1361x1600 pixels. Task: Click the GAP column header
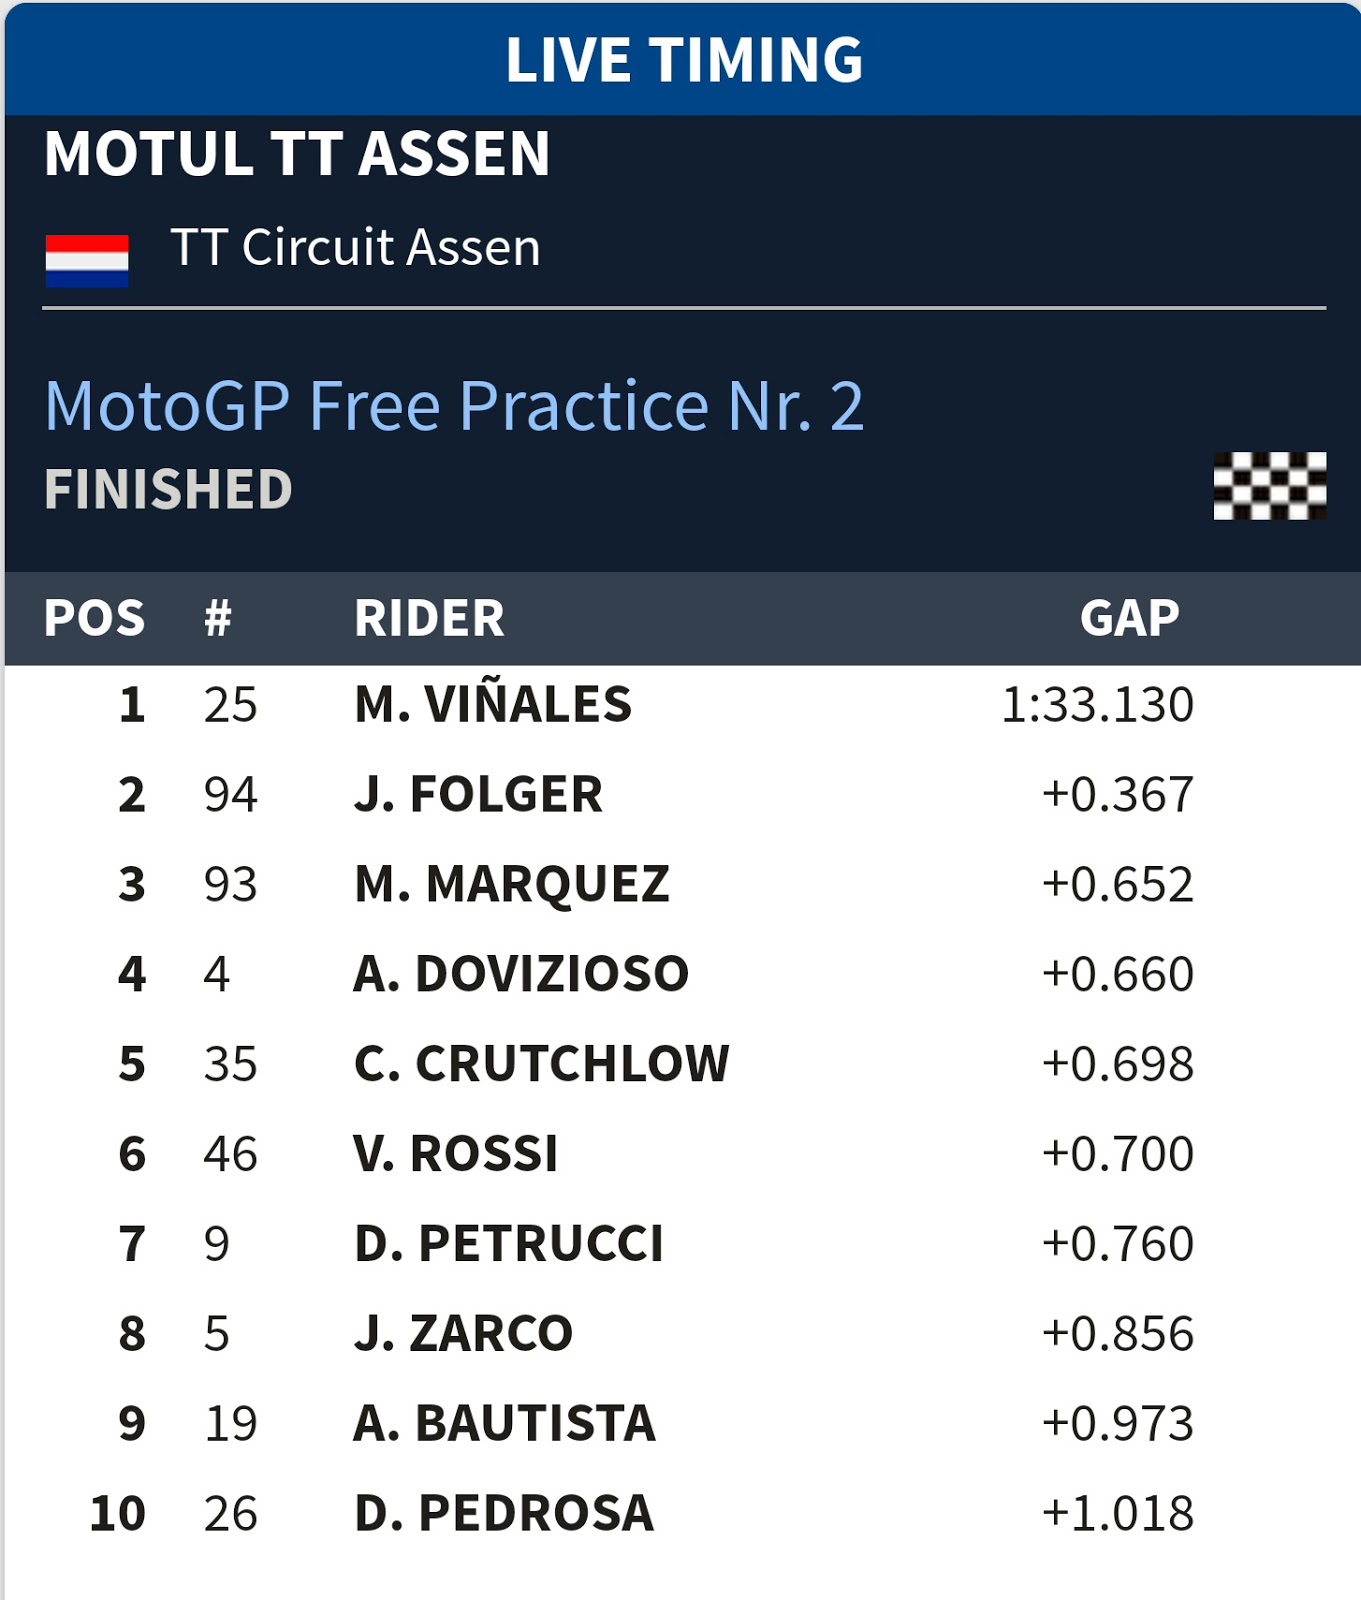(x=1130, y=618)
